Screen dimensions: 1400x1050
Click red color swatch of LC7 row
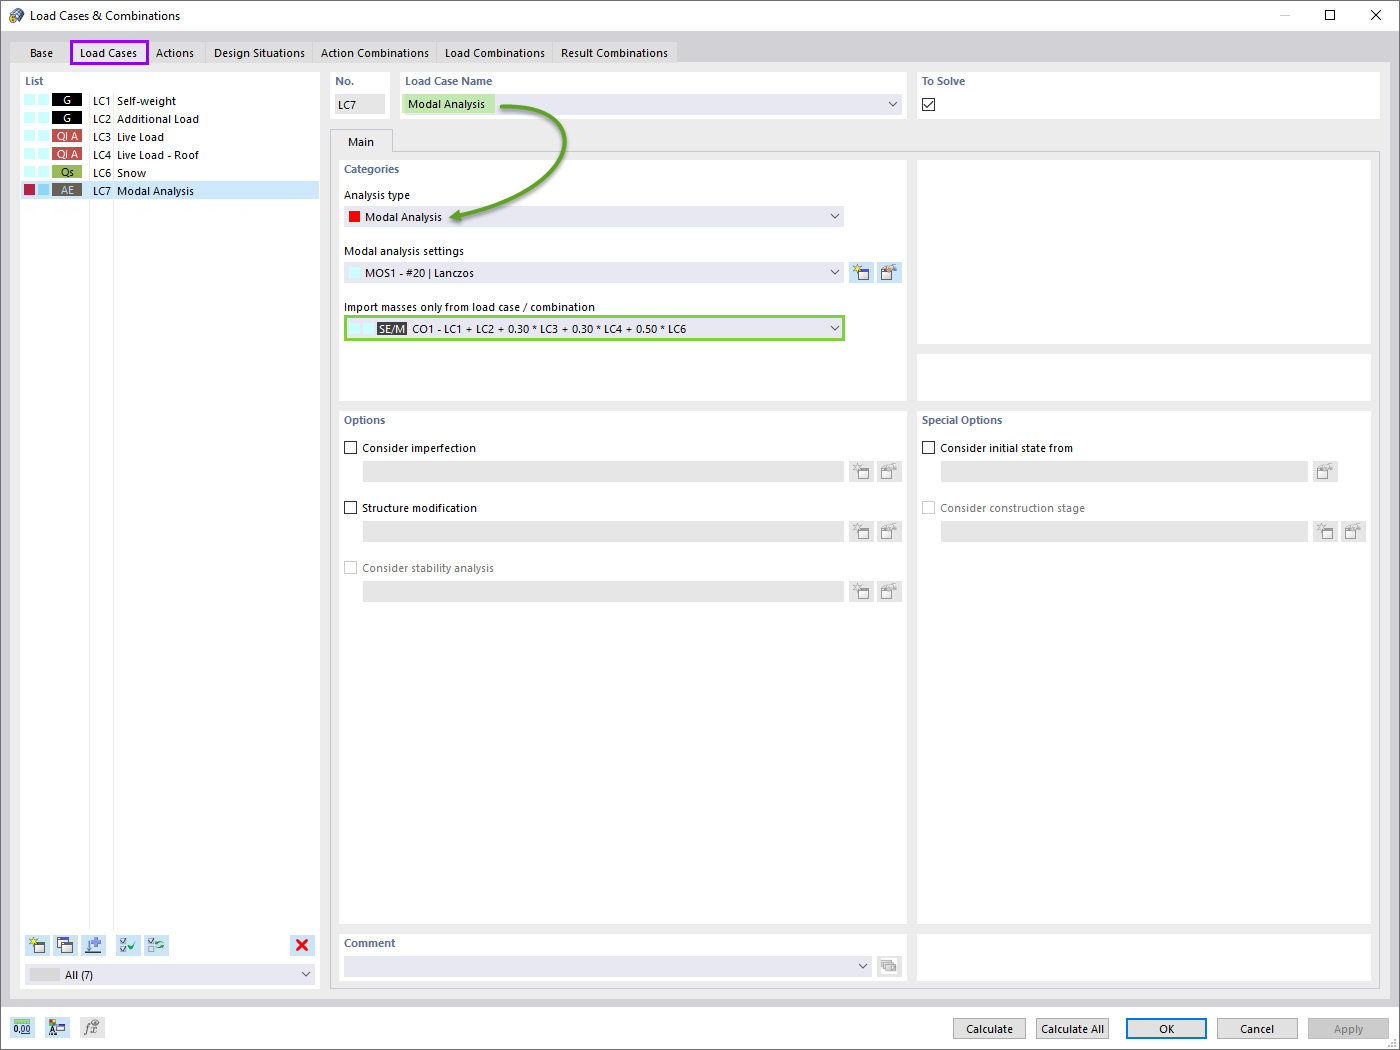coord(29,190)
